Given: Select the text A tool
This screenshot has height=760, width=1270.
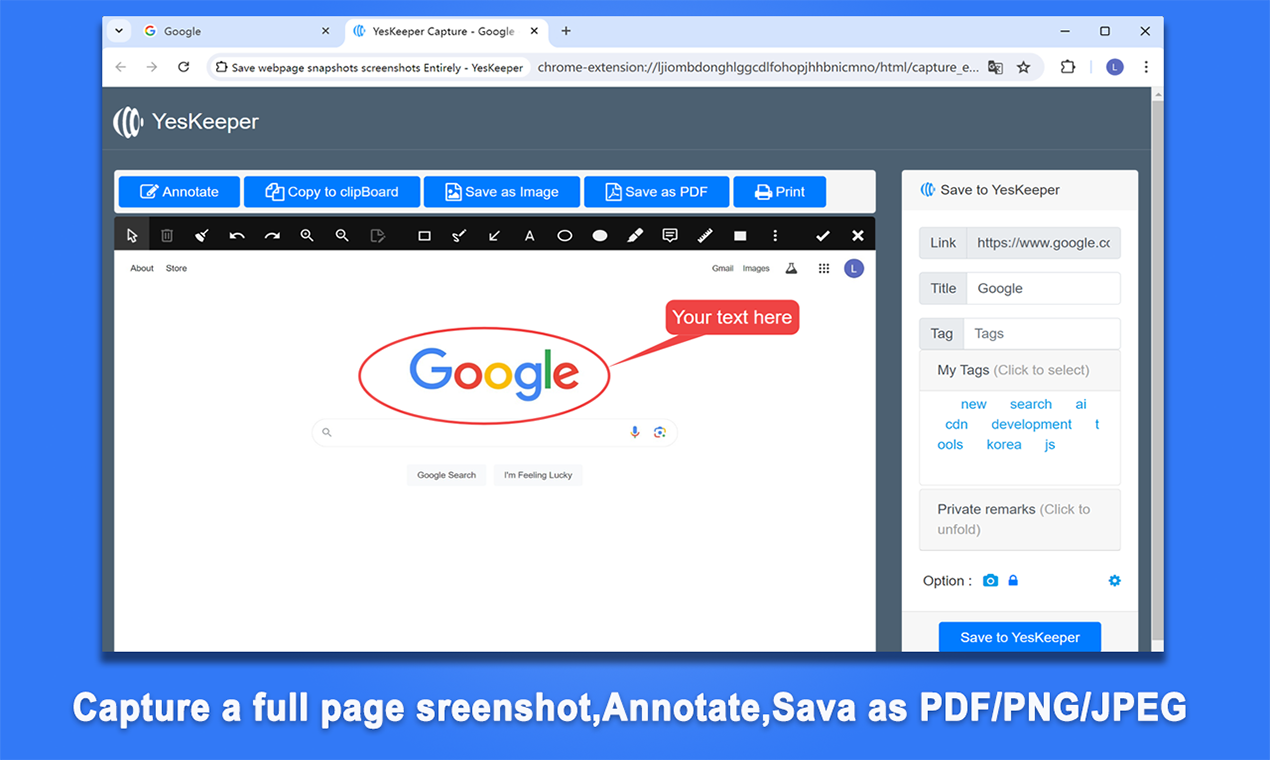Looking at the screenshot, I should tap(530, 236).
